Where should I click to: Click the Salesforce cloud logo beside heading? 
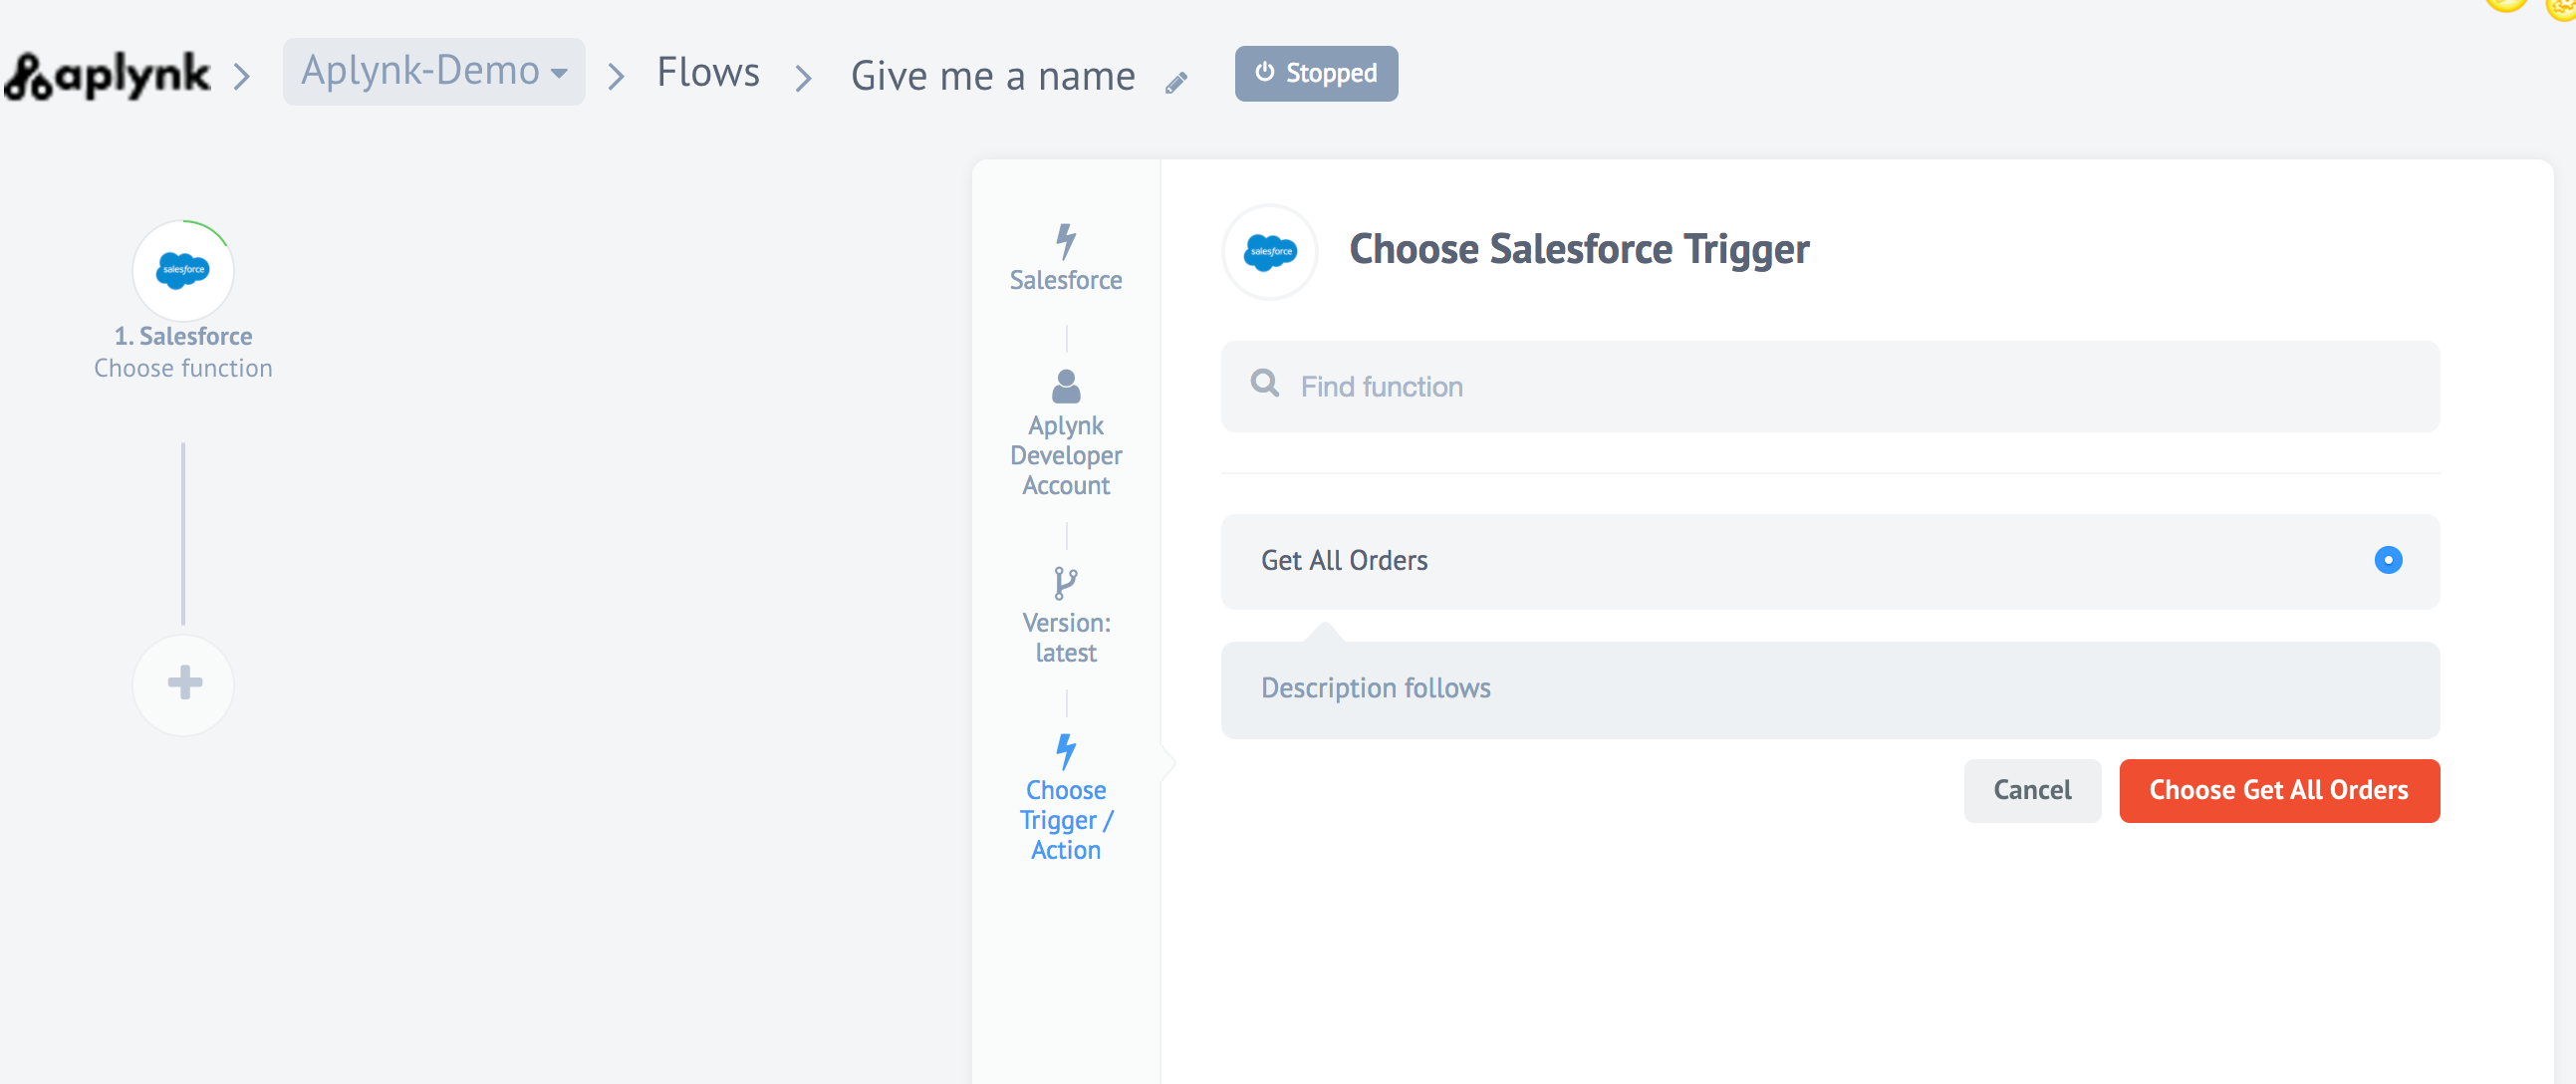tap(1270, 251)
